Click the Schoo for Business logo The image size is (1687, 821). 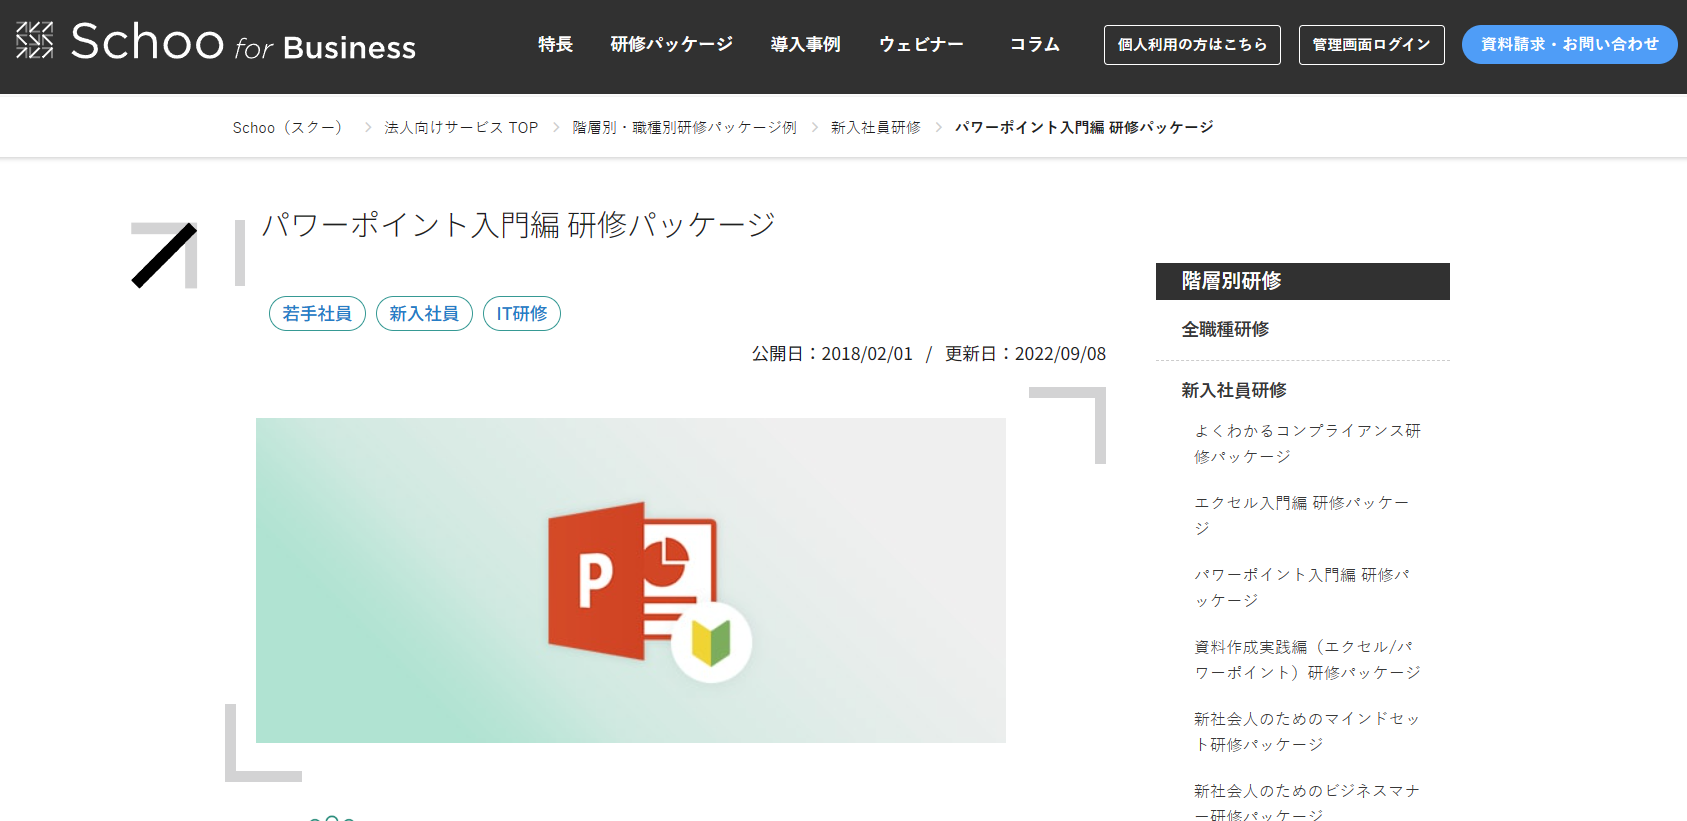216,42
